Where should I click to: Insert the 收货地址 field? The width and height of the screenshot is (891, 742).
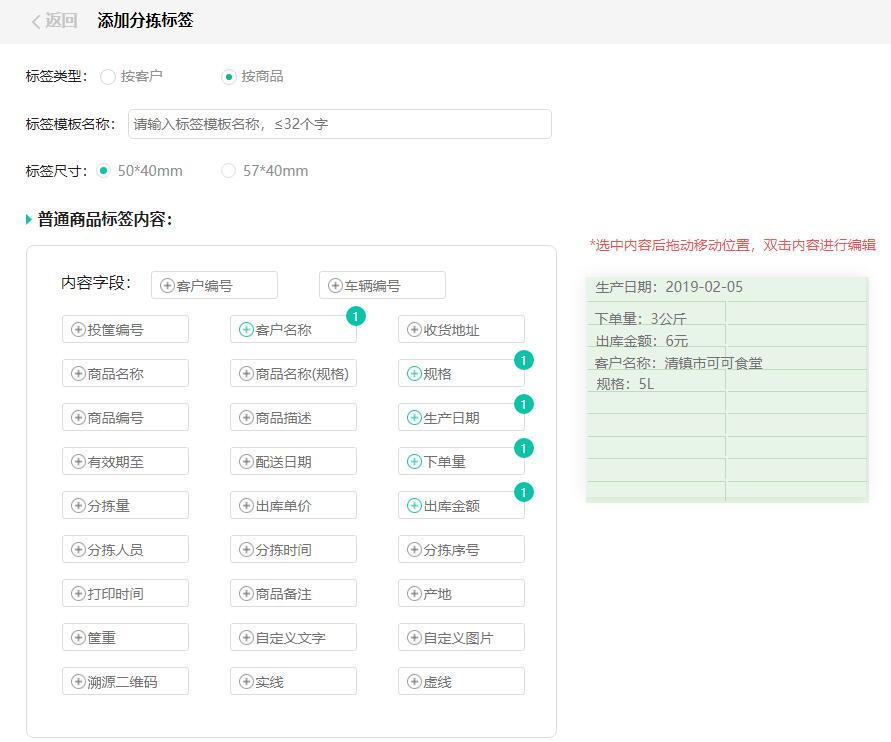(460, 329)
